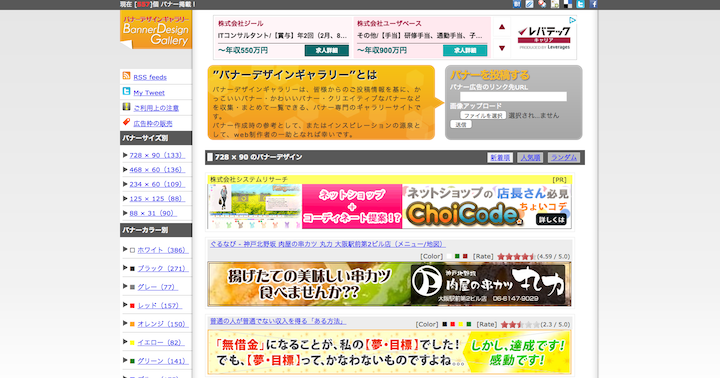Click the バナーカラー別 sidebar heading

click(156, 230)
